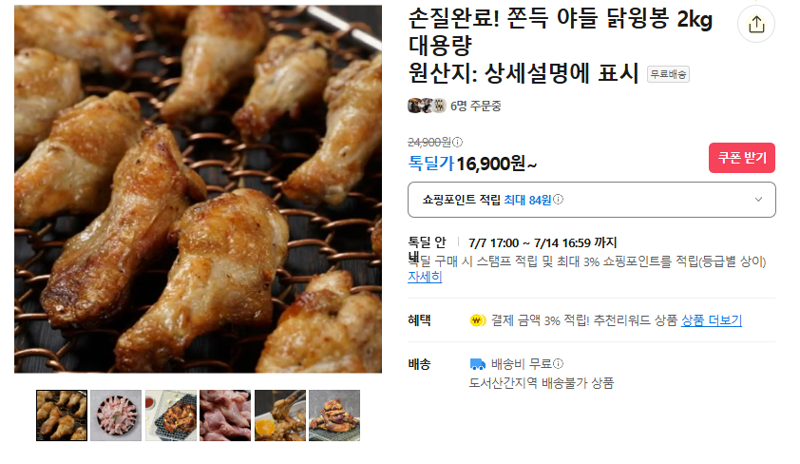Click the info icon beside 최대 84원 points
The width and height of the screenshot is (800, 464).
click(x=558, y=200)
